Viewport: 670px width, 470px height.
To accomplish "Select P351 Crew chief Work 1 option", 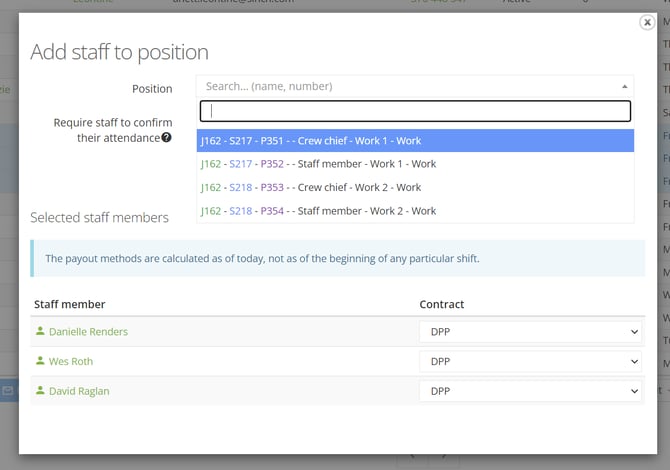I will pyautogui.click(x=415, y=141).
